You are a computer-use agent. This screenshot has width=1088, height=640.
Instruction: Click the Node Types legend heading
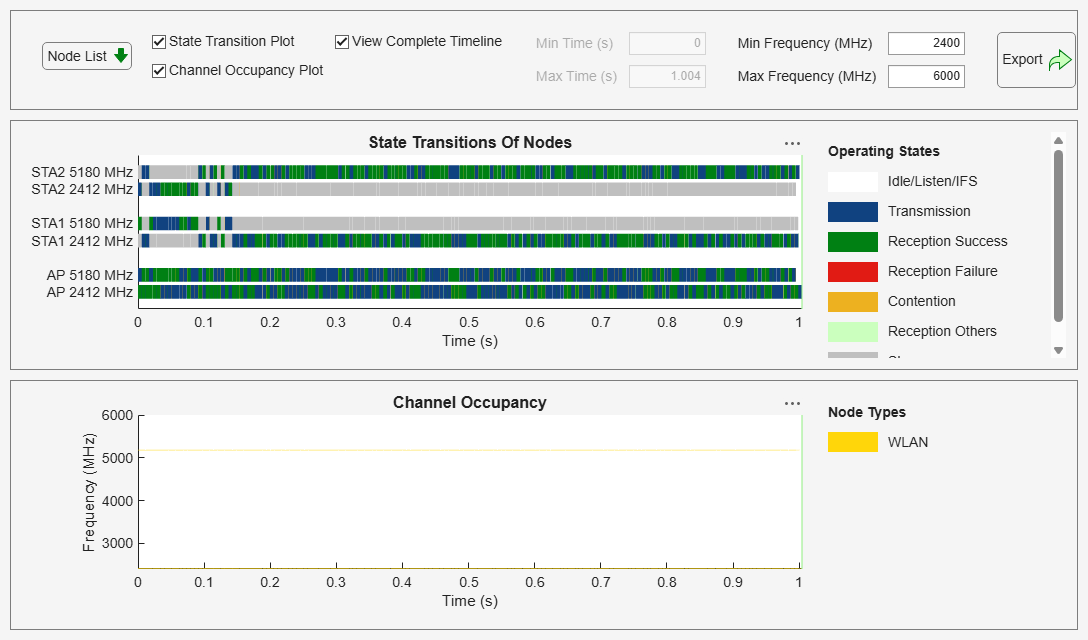coord(867,412)
